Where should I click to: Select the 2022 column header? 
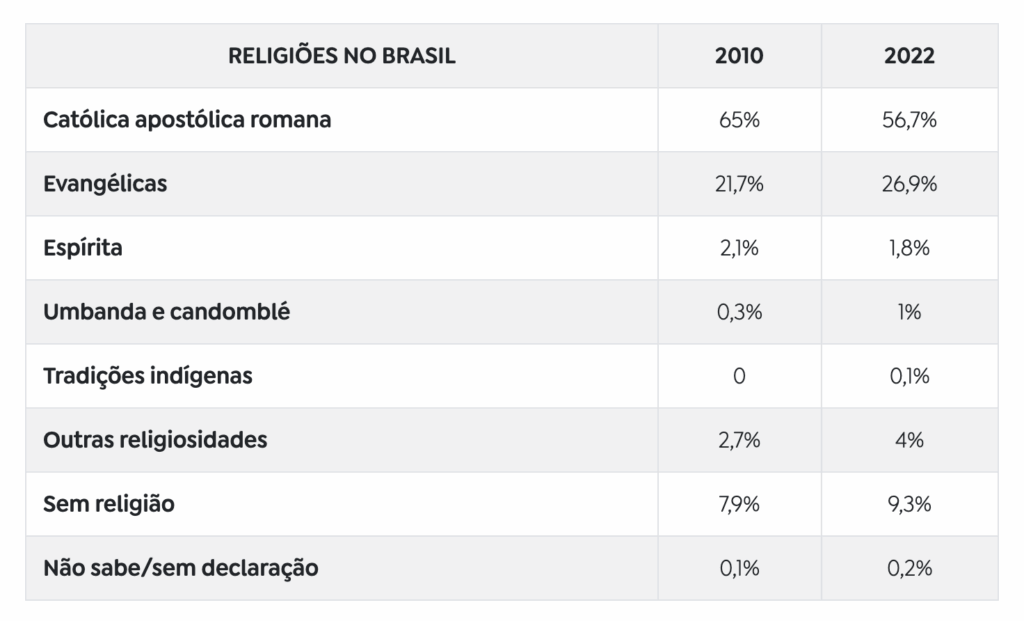click(909, 56)
